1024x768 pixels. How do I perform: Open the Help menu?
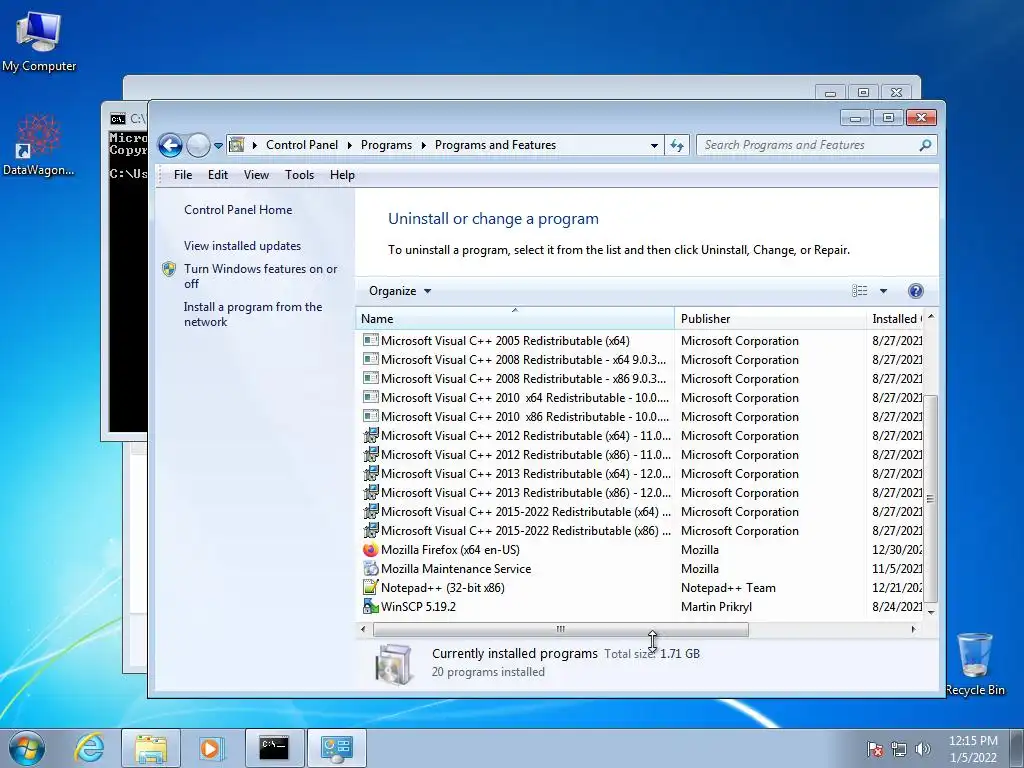[342, 175]
